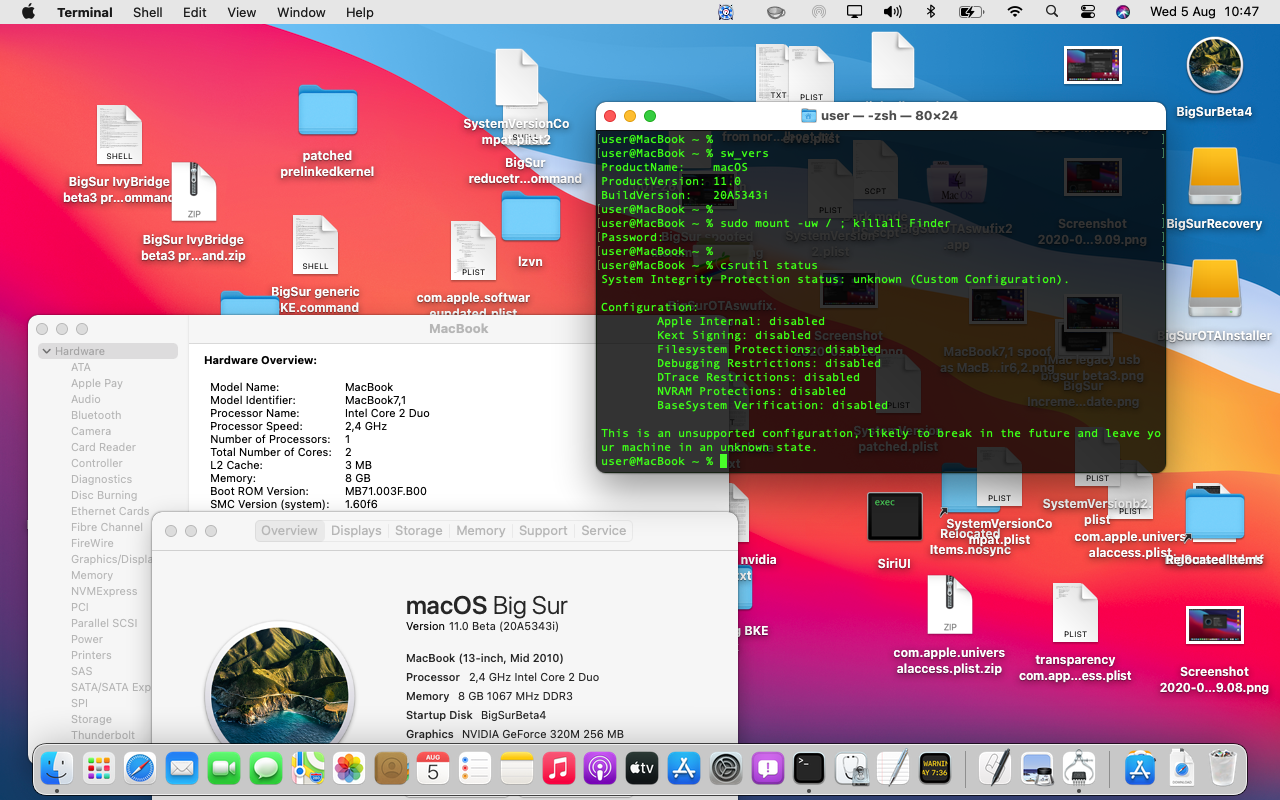1280x800 pixels.
Task: Open System Preferences gear in the Dock
Action: tap(726, 768)
